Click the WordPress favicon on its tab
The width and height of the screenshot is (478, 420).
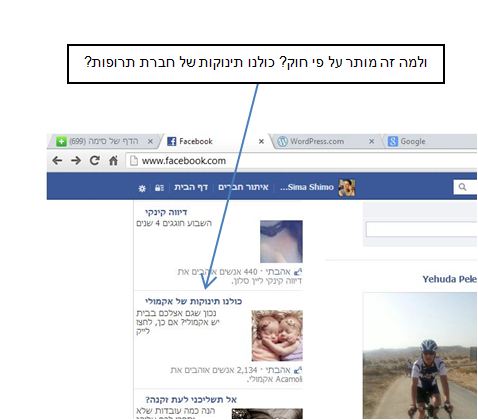282,141
